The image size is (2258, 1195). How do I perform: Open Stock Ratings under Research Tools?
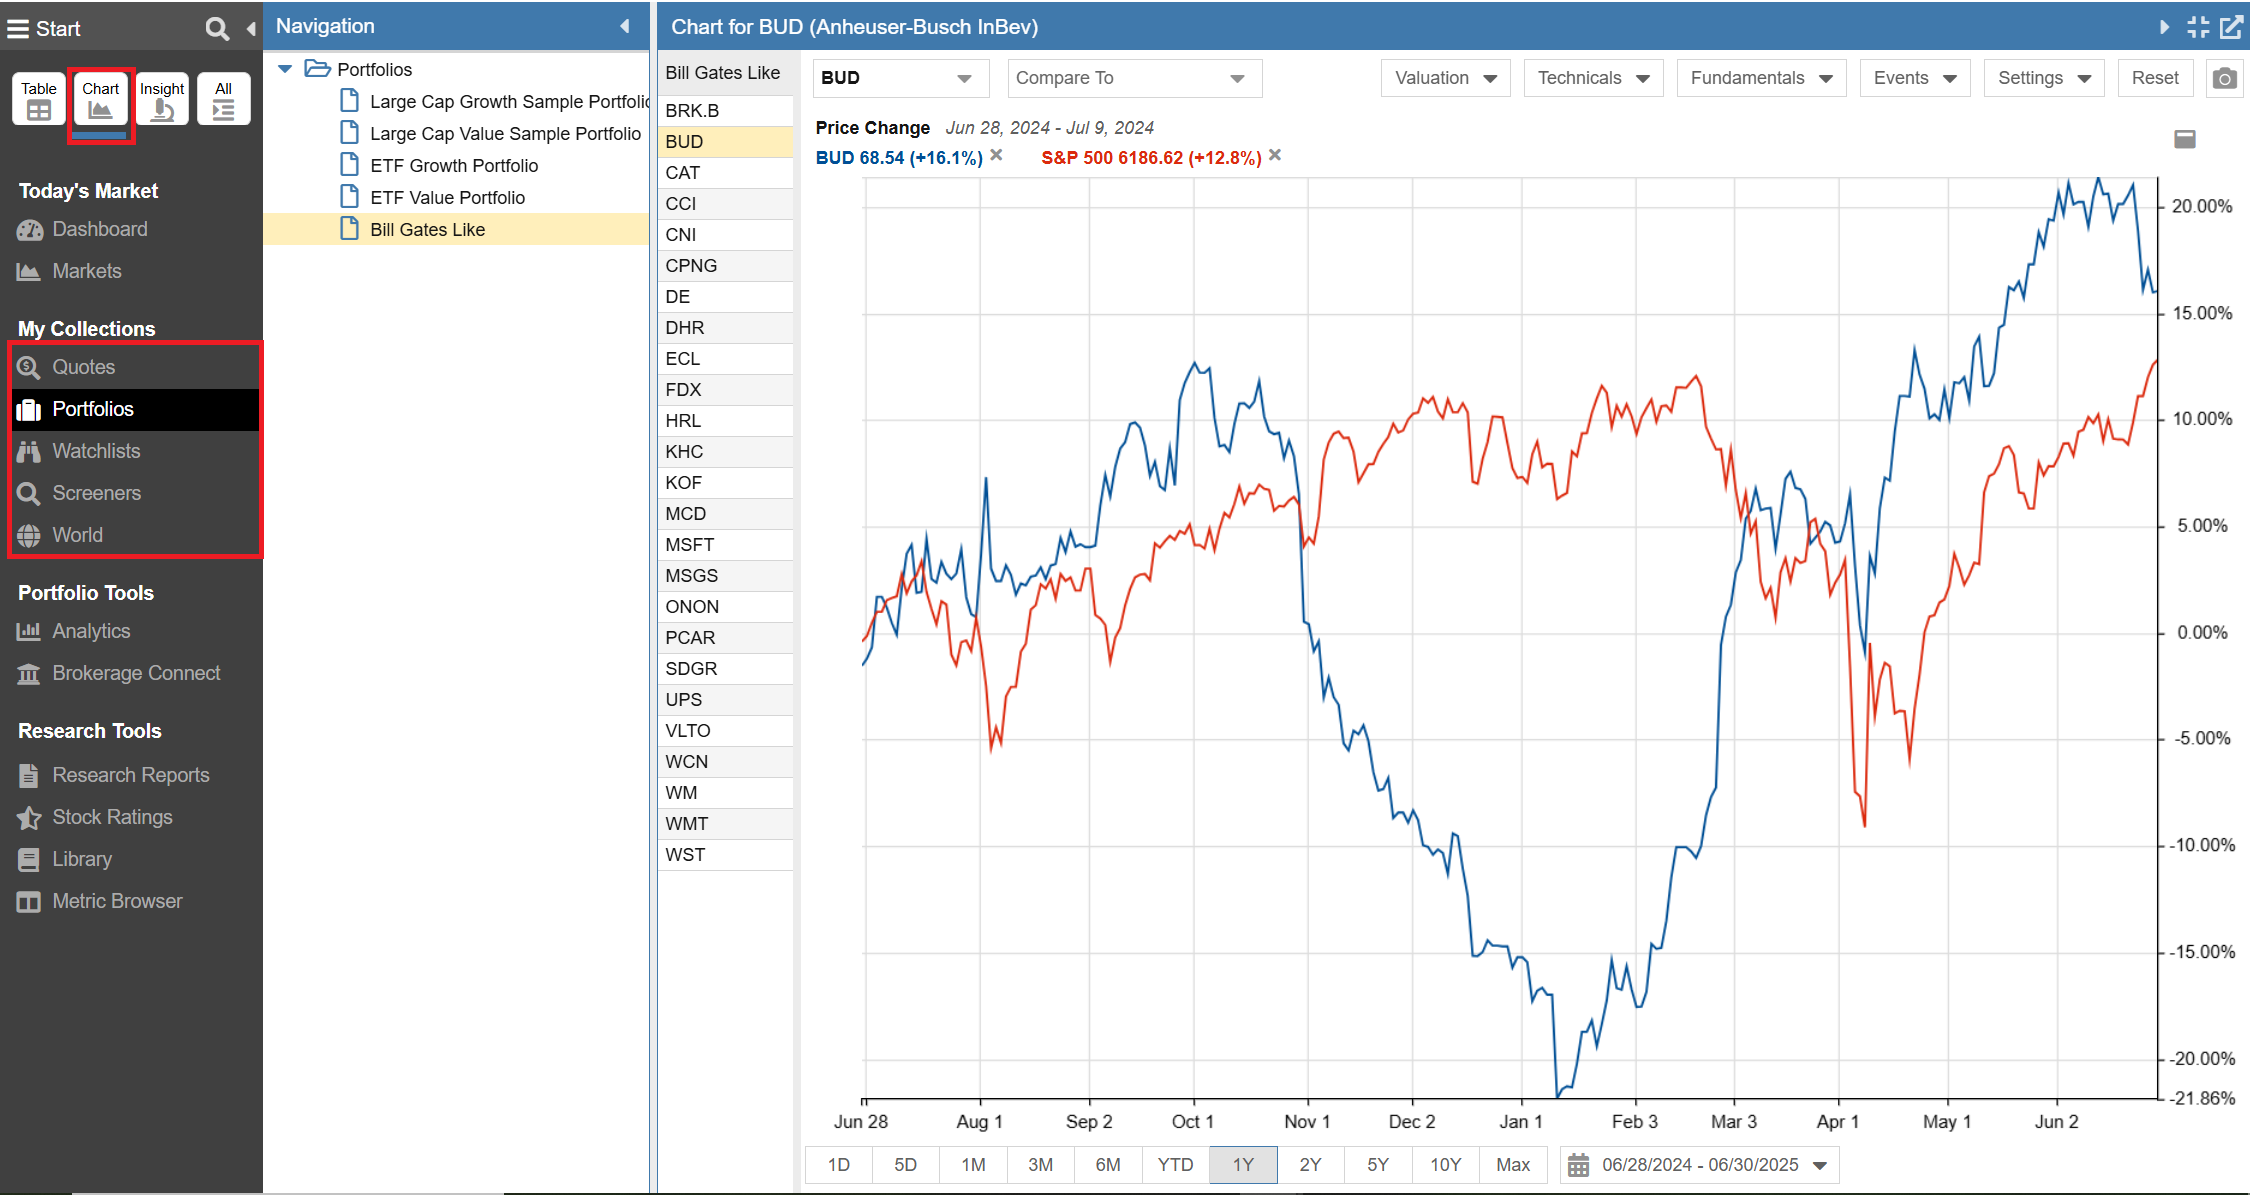112,817
